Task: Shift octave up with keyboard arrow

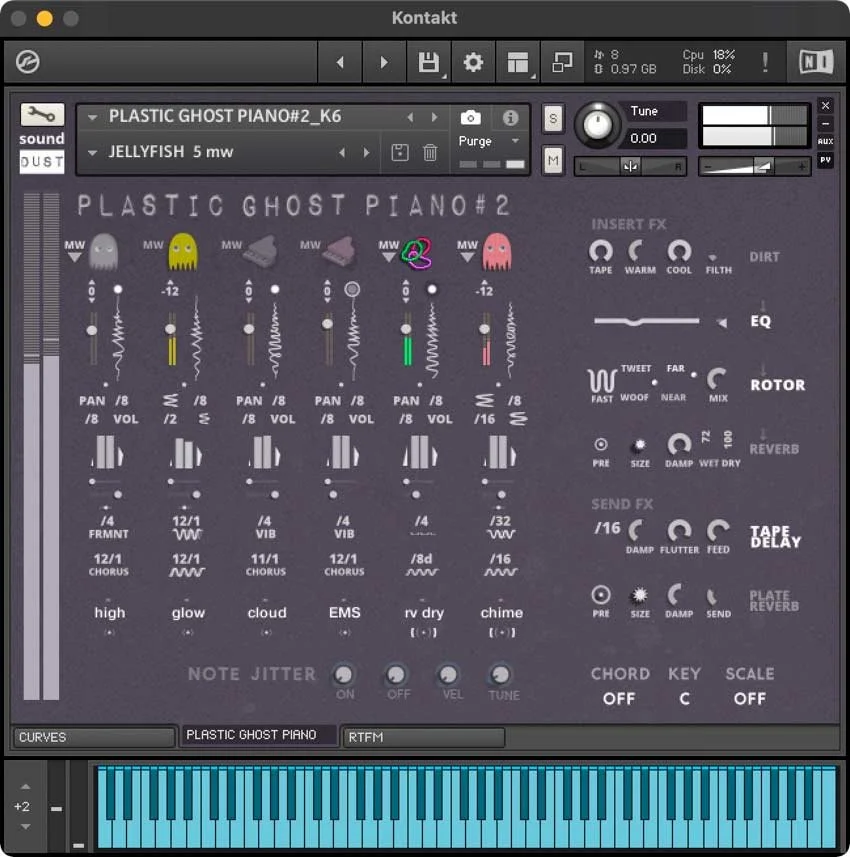Action: coord(25,786)
